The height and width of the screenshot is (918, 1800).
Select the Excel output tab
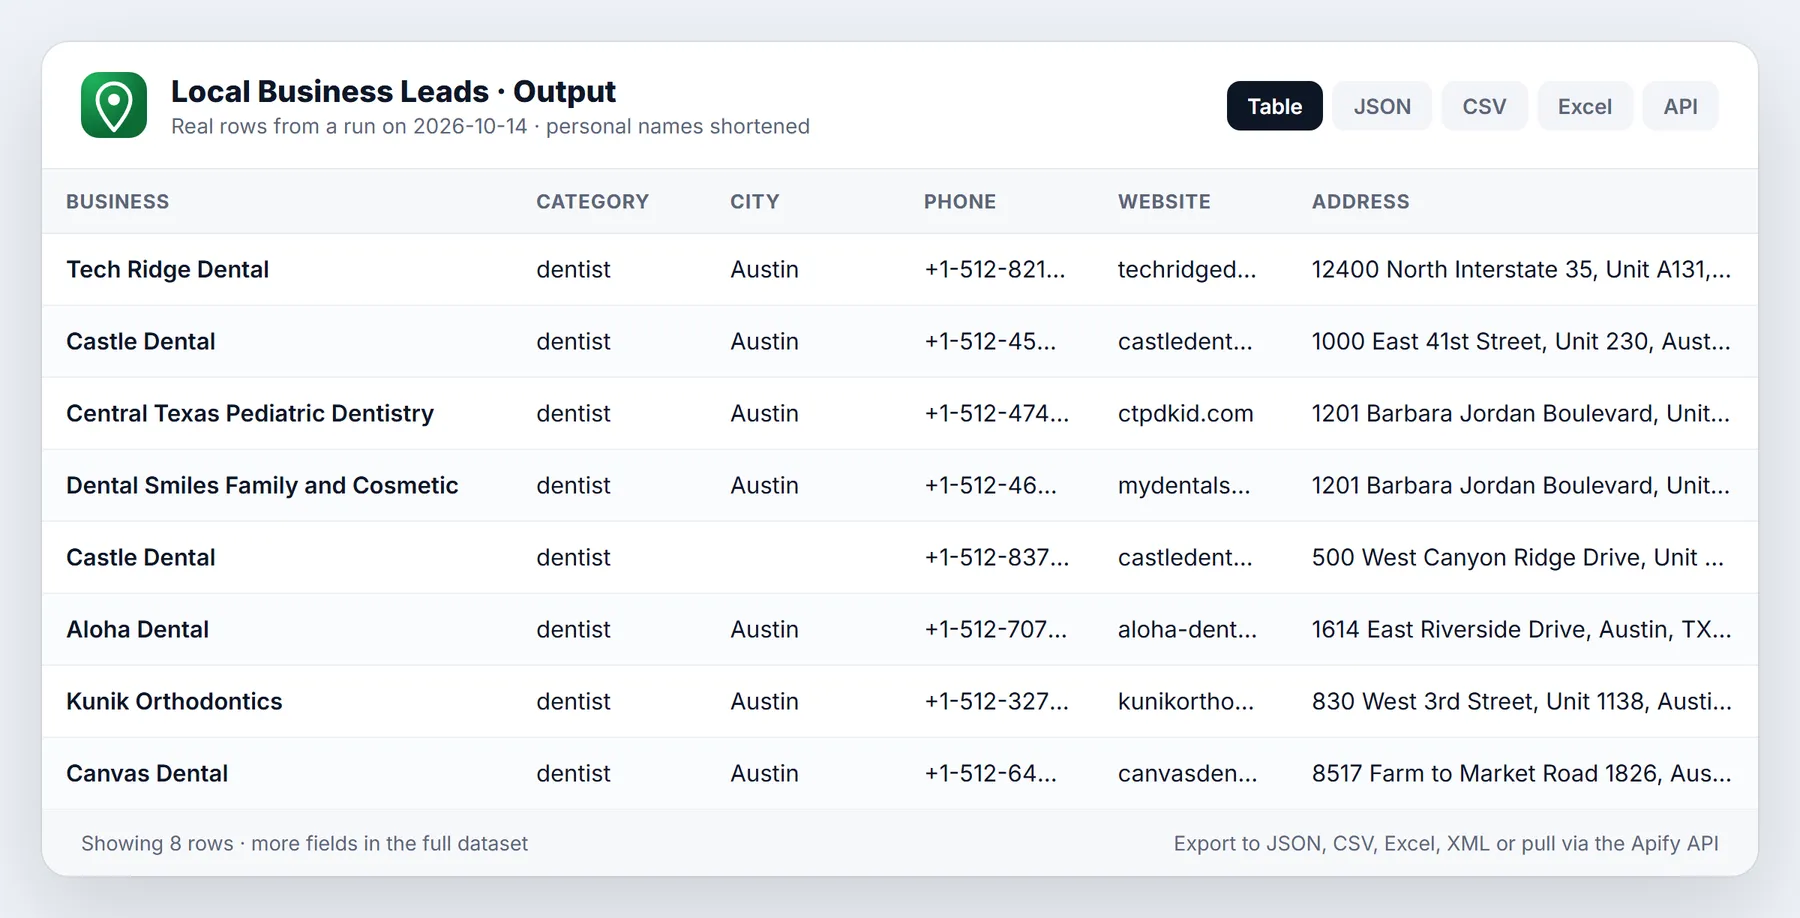(x=1585, y=106)
